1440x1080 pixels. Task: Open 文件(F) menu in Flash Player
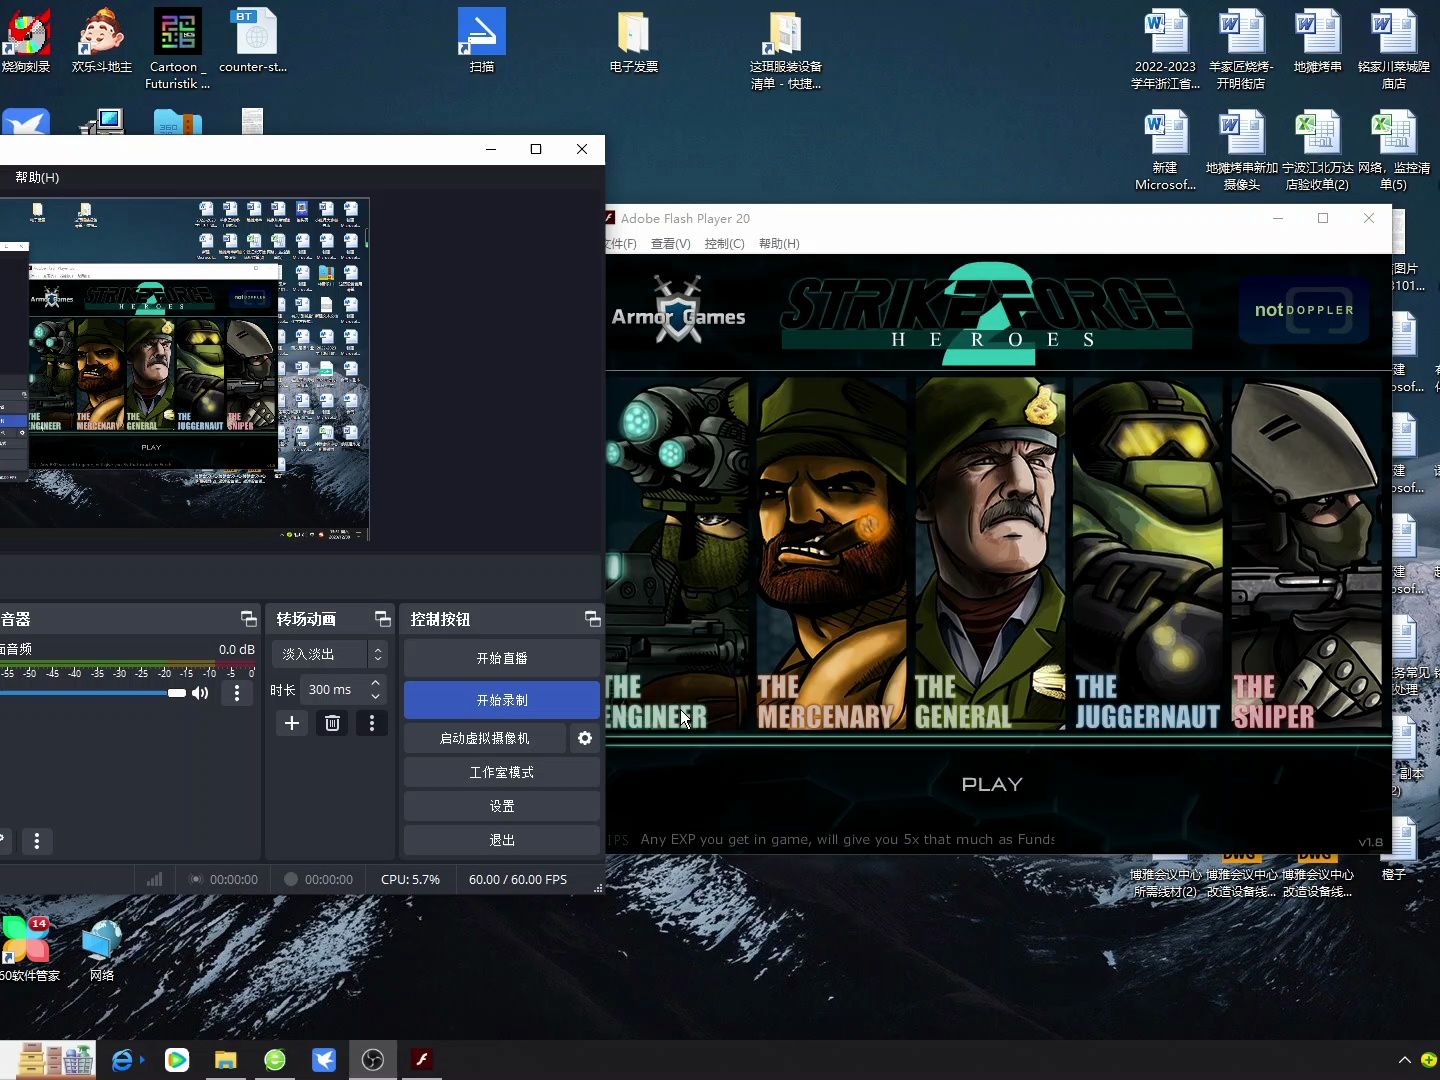coord(621,244)
